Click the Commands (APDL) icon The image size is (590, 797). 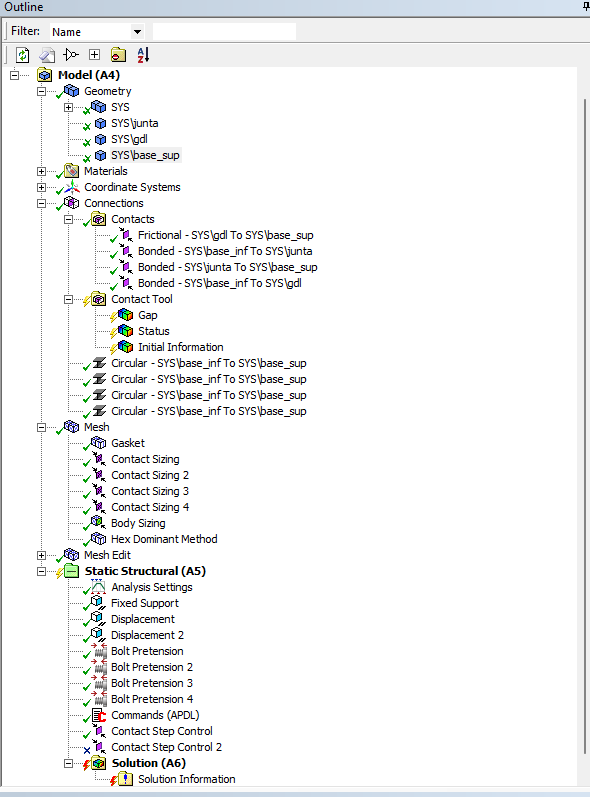(99, 715)
